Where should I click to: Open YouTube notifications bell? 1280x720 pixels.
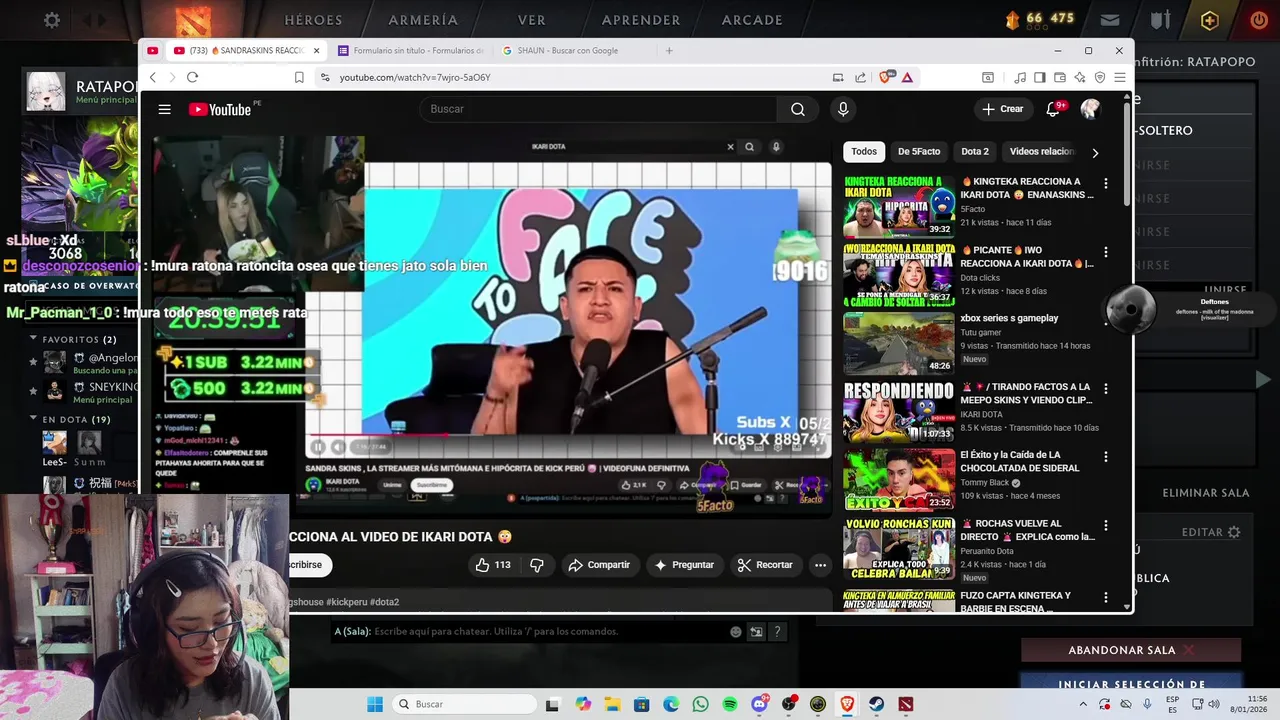(x=1053, y=109)
